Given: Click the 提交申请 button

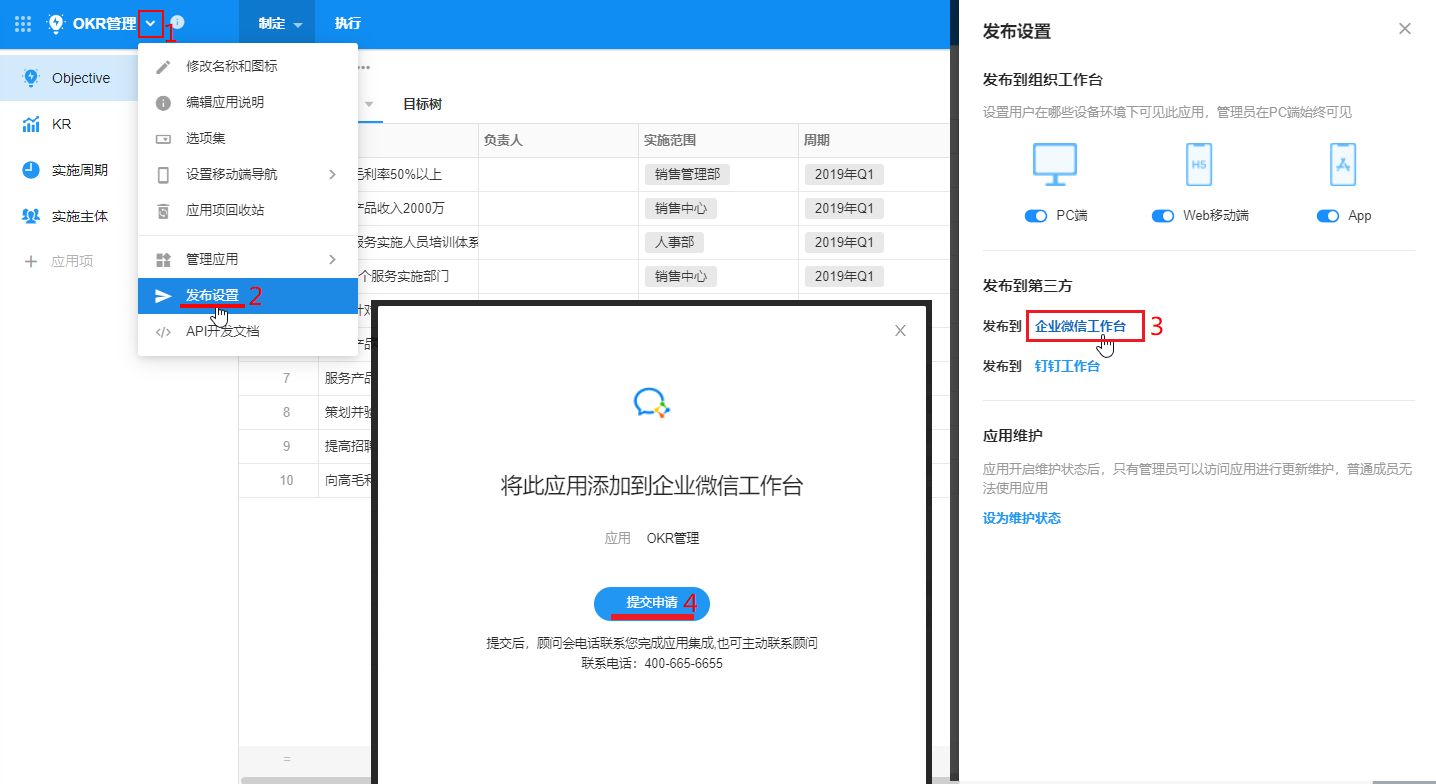Looking at the screenshot, I should 652,603.
